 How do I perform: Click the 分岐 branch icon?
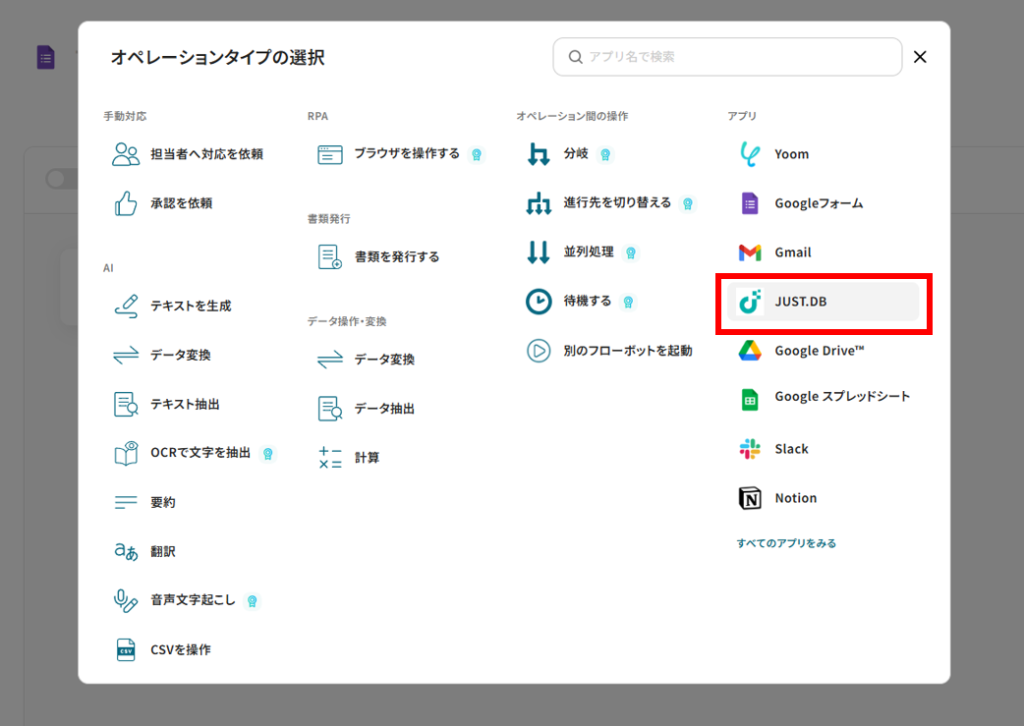pos(539,154)
